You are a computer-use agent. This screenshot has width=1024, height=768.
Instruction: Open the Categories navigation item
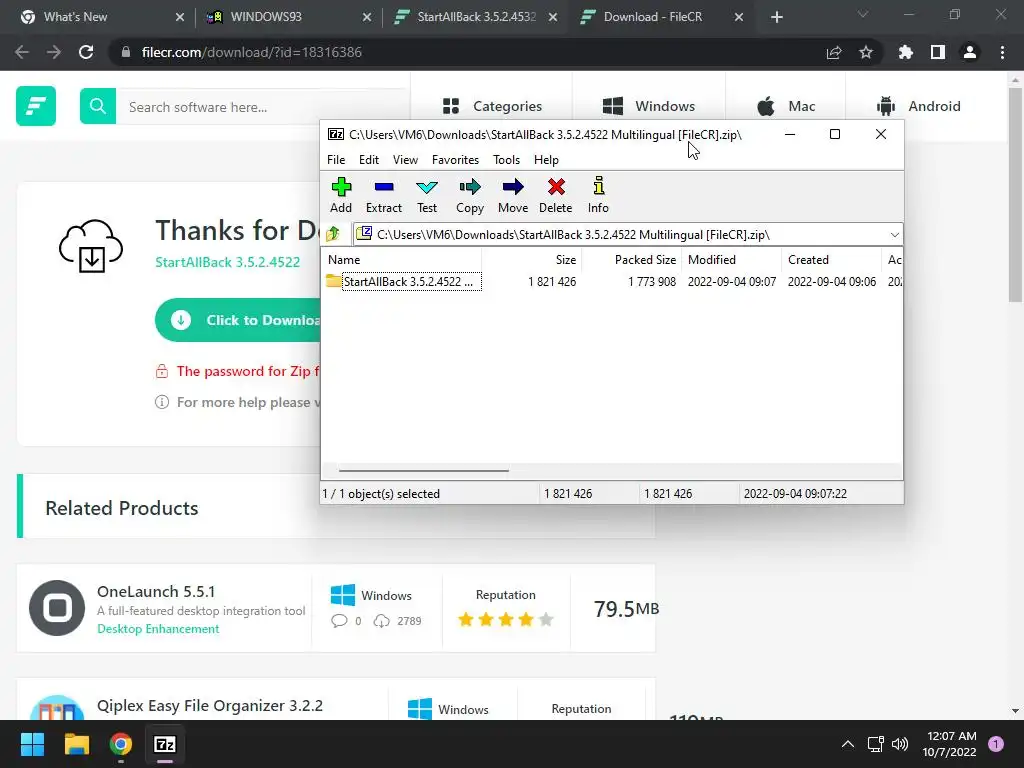[492, 106]
